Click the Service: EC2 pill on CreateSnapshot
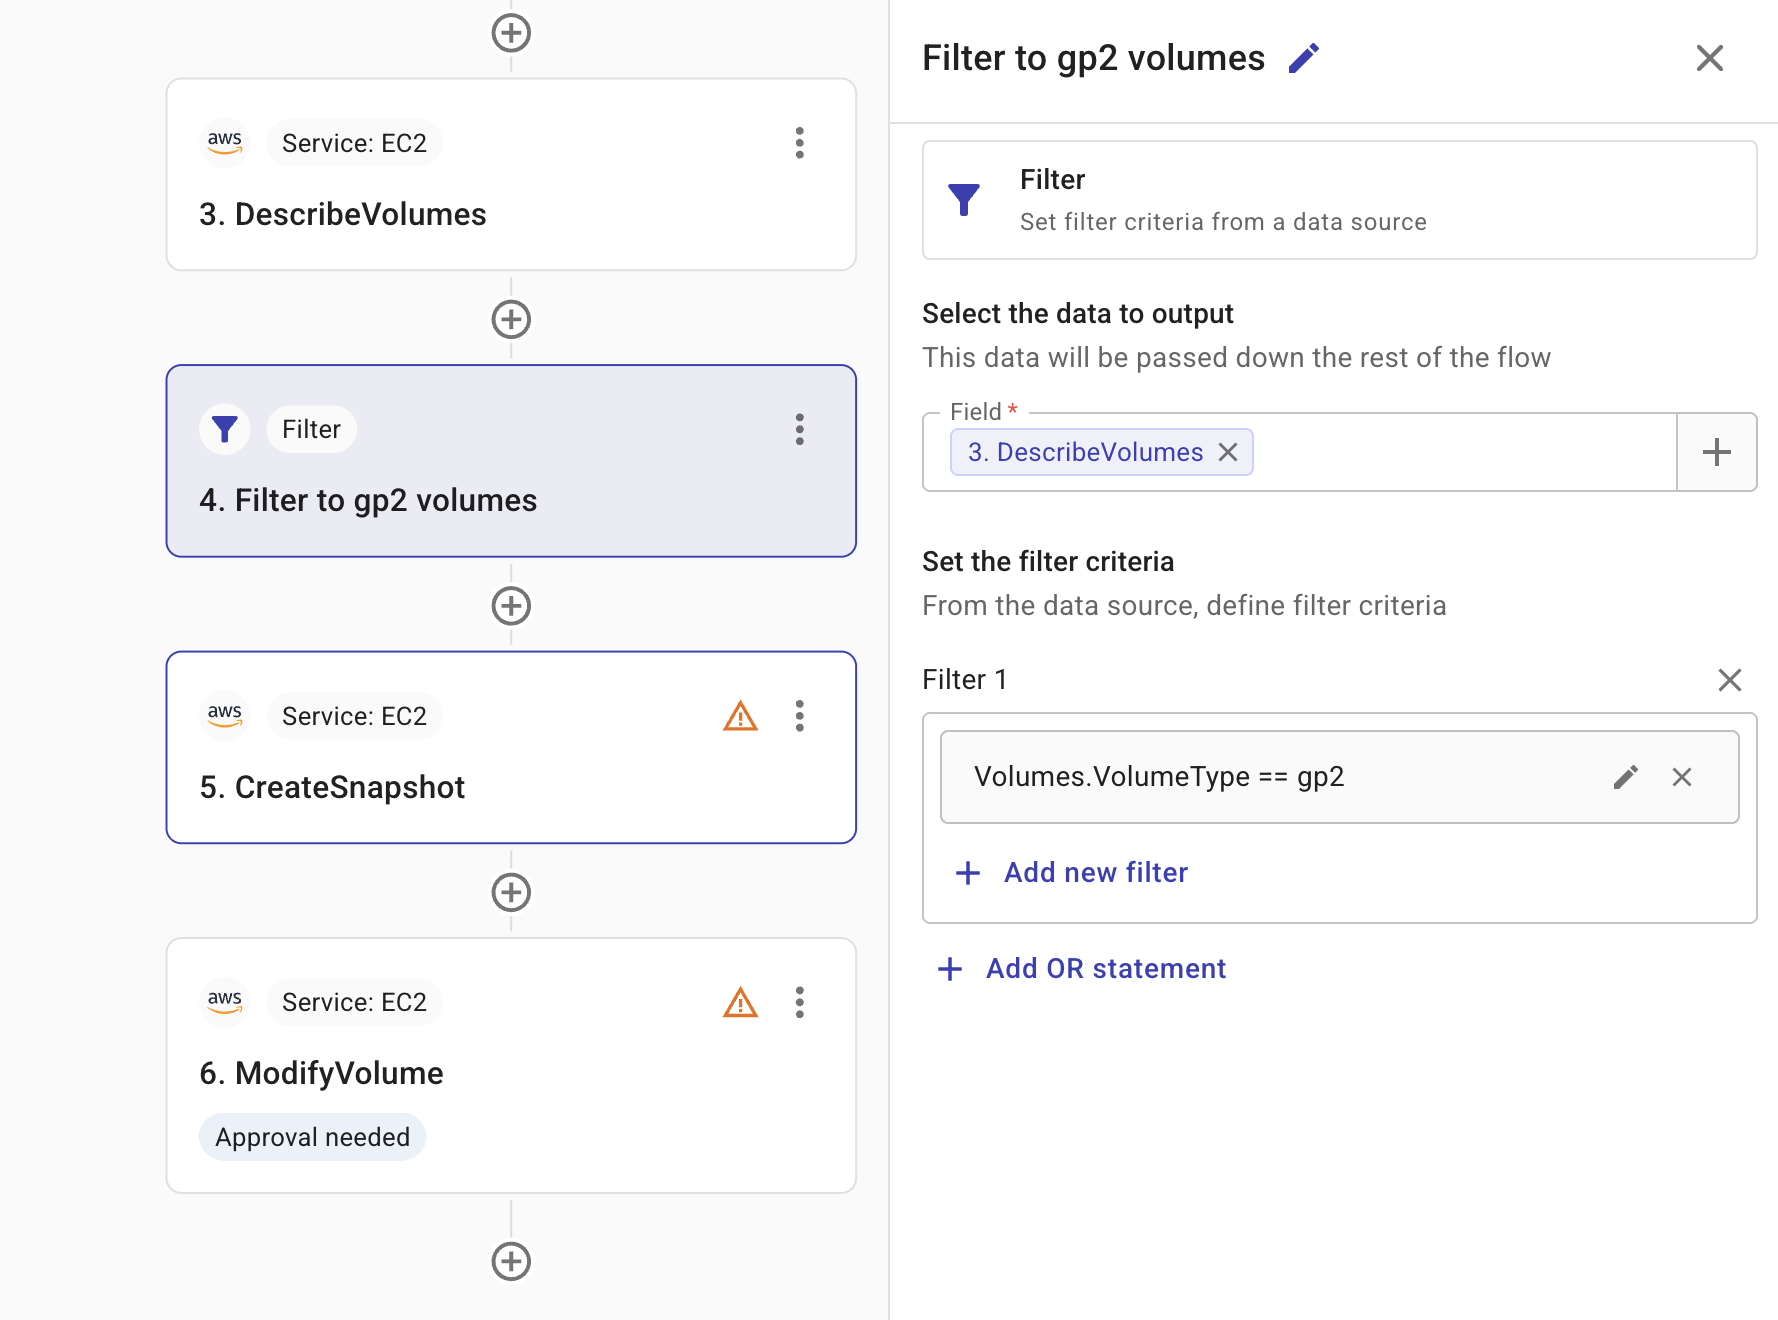This screenshot has height=1320, width=1778. pyautogui.click(x=354, y=716)
